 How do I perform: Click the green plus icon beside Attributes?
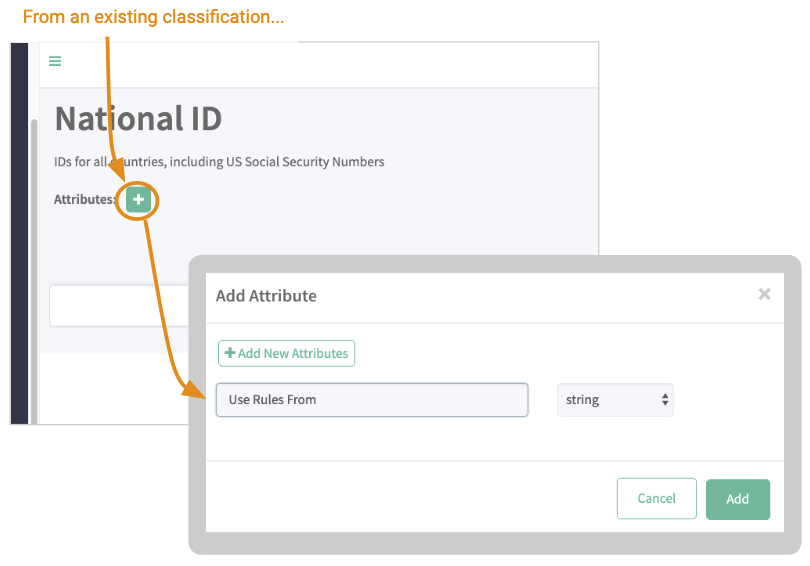click(x=138, y=200)
